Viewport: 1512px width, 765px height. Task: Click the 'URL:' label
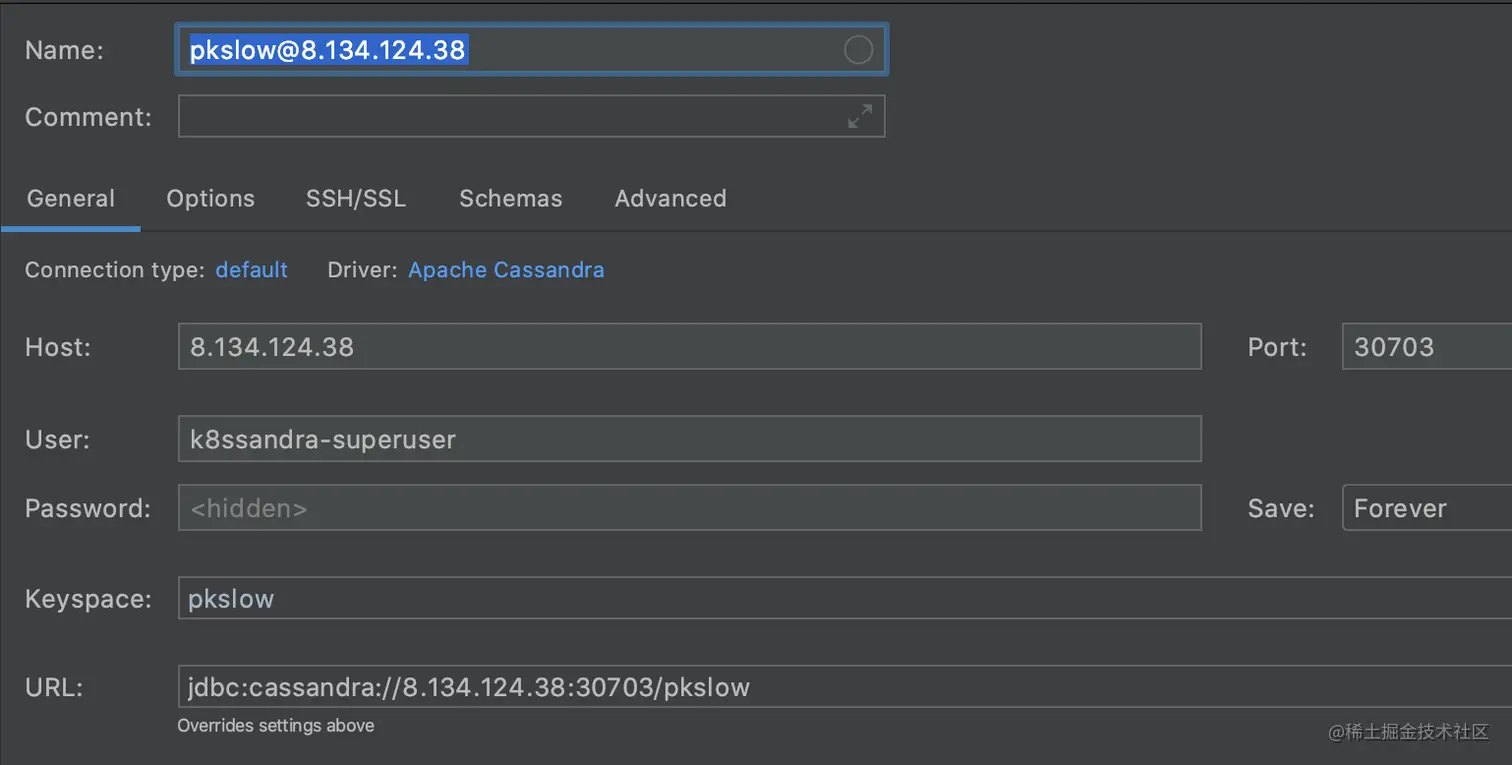coord(54,687)
